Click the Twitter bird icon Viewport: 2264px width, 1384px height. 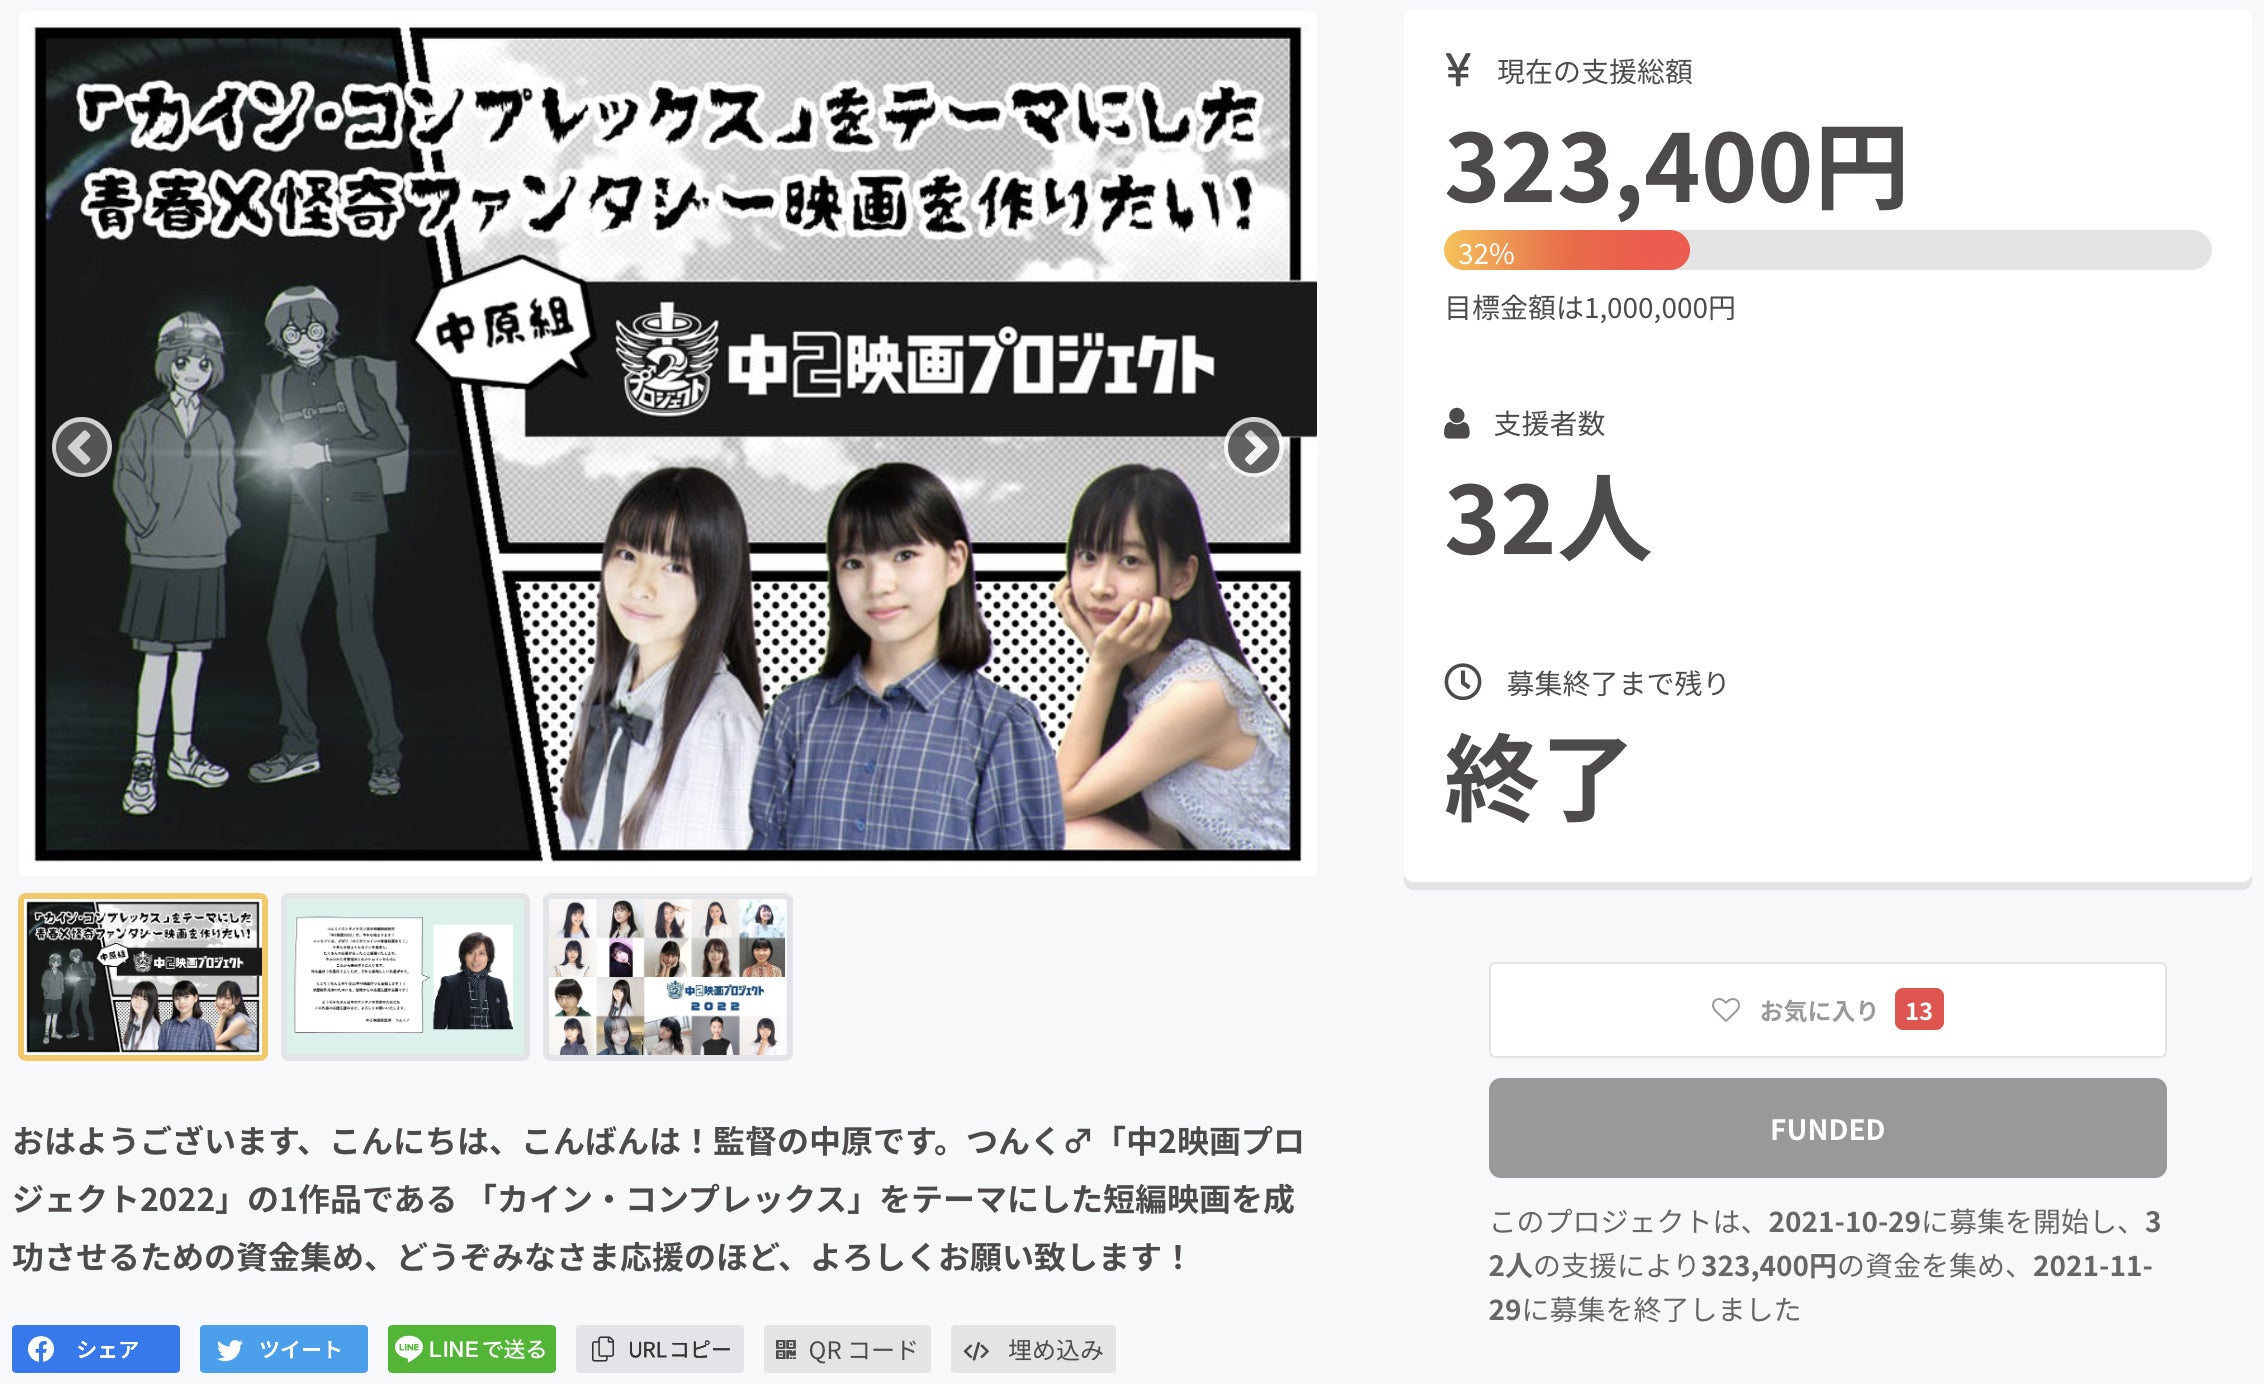click(x=230, y=1350)
